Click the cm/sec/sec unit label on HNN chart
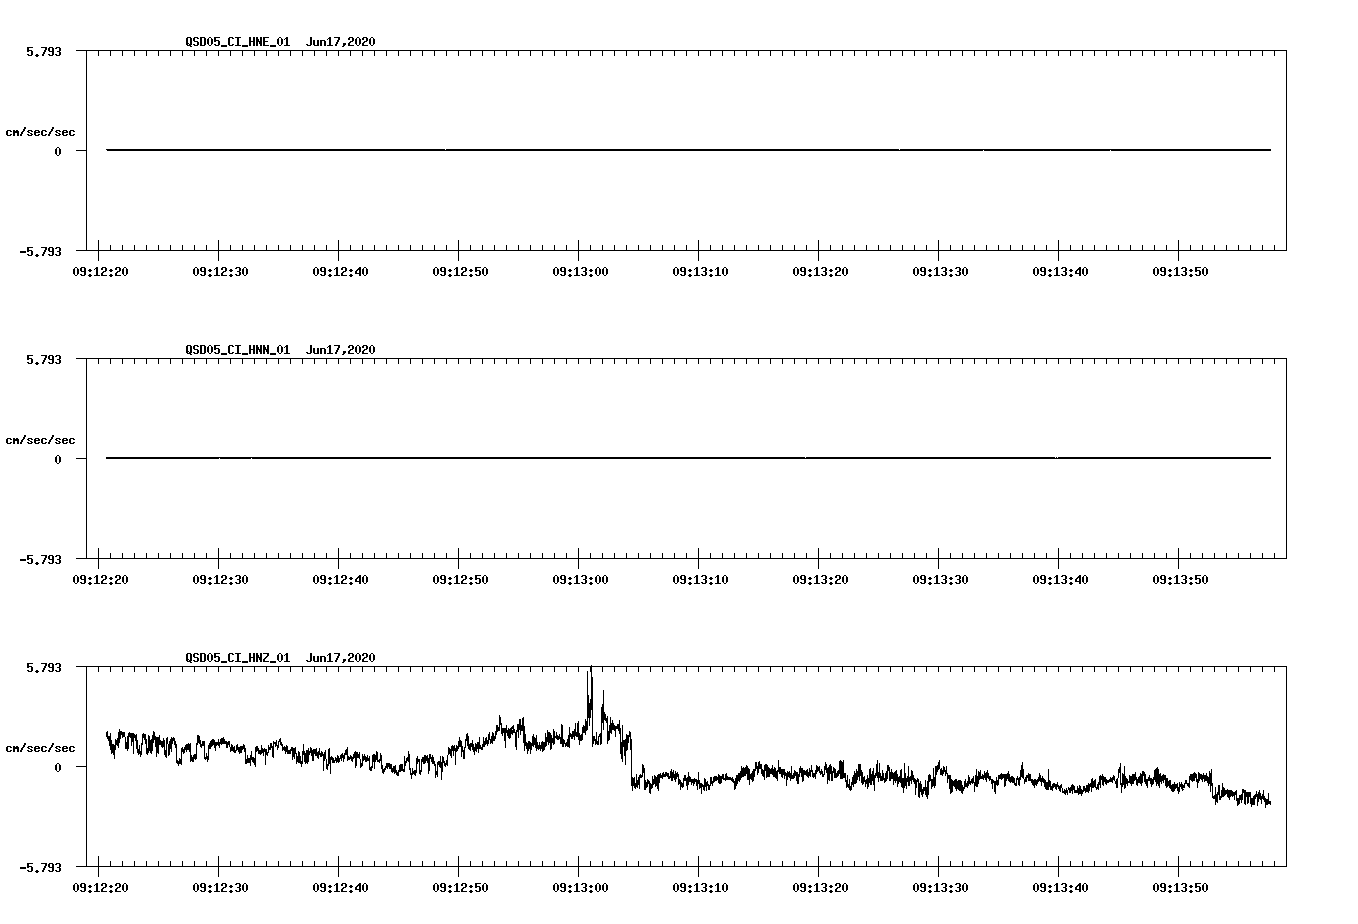 (40, 440)
